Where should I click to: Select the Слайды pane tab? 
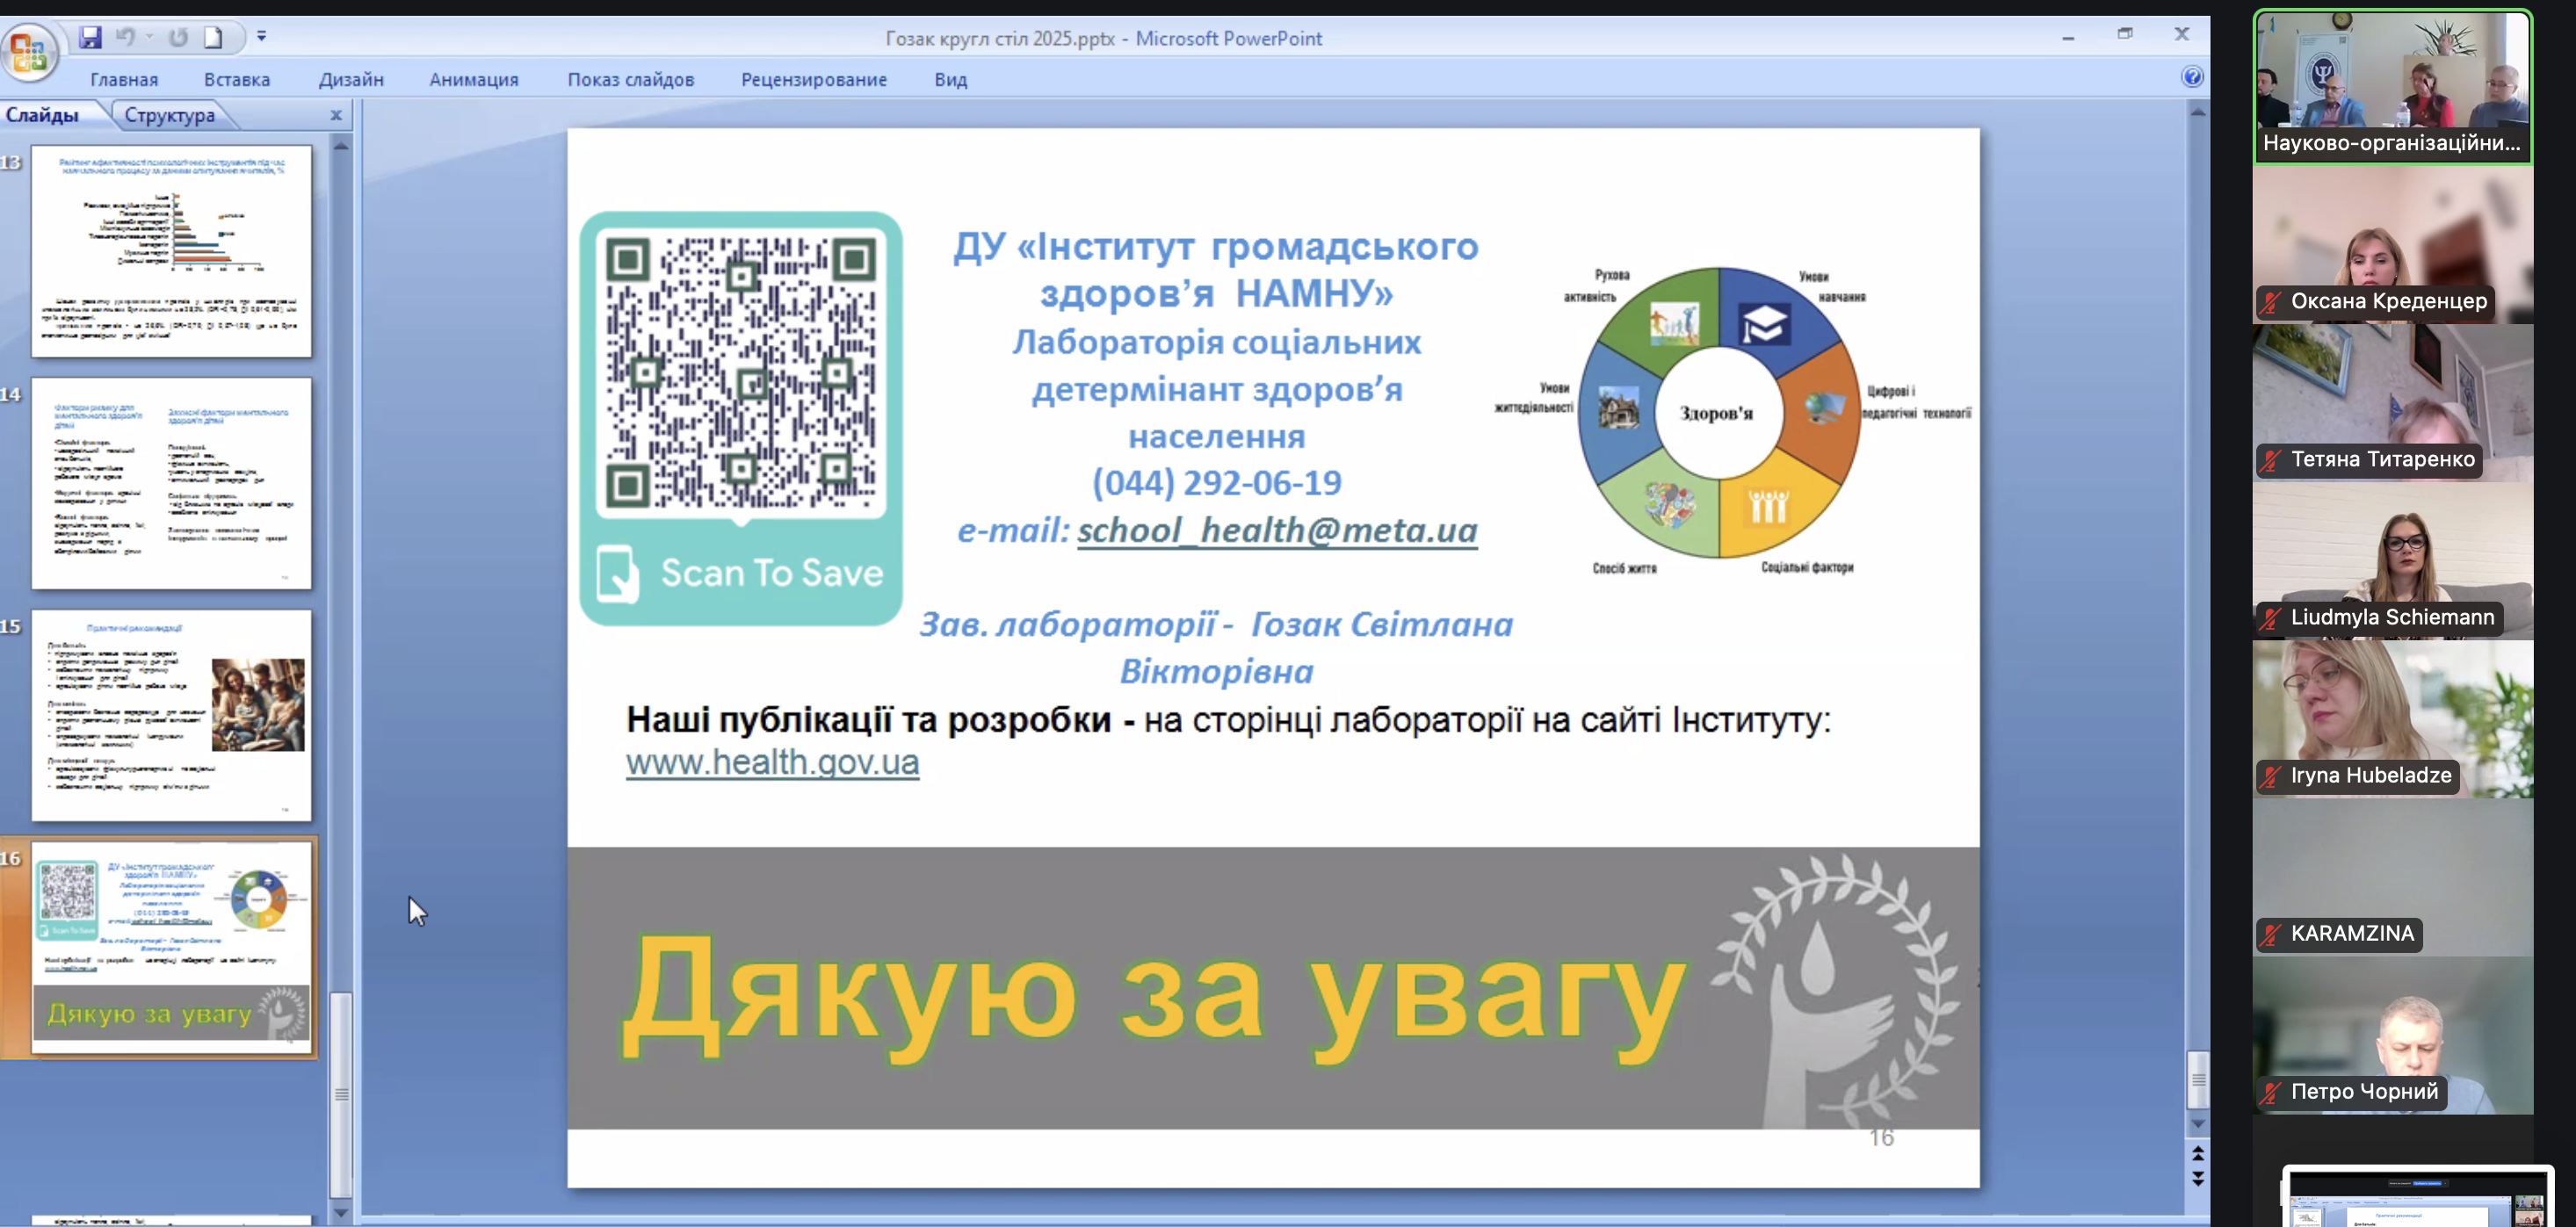(43, 115)
